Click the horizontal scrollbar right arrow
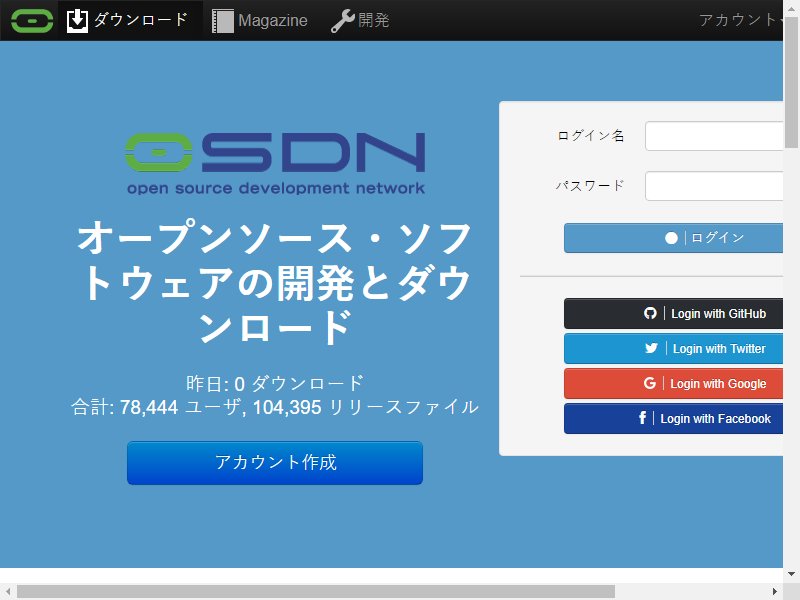 tap(775, 592)
